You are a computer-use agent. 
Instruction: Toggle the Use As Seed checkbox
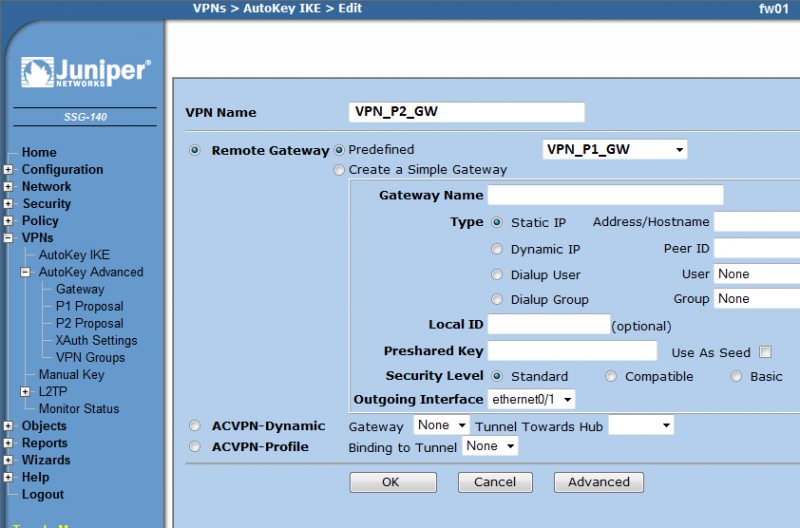coord(765,352)
